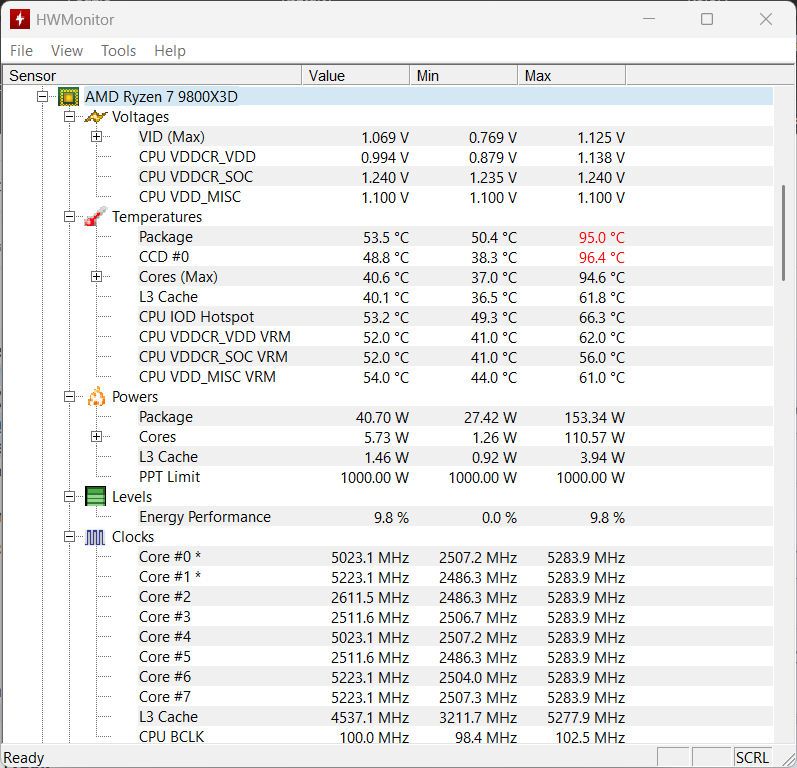Image resolution: width=797 pixels, height=768 pixels.
Task: Click the AMD Ryzen CPU chip icon
Action: 69,97
